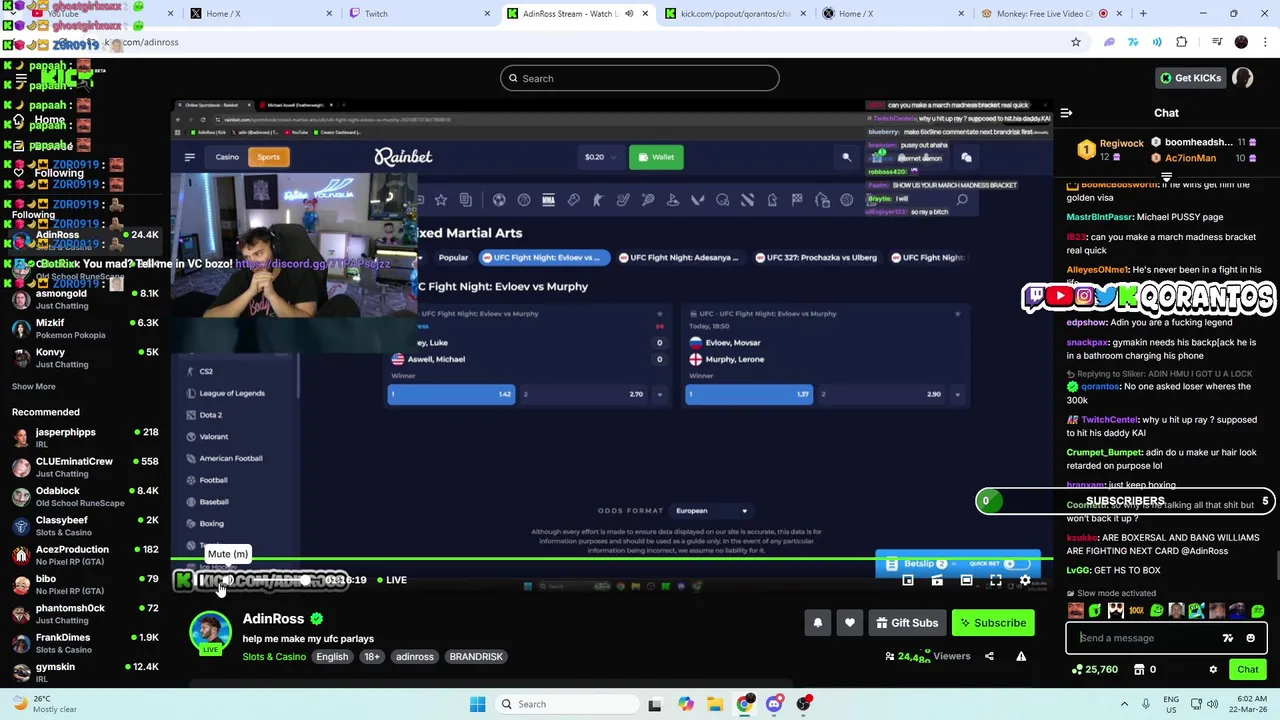1280x720 pixels.
Task: Mute the AdinRoss Stream tab audio
Action: coord(629,13)
